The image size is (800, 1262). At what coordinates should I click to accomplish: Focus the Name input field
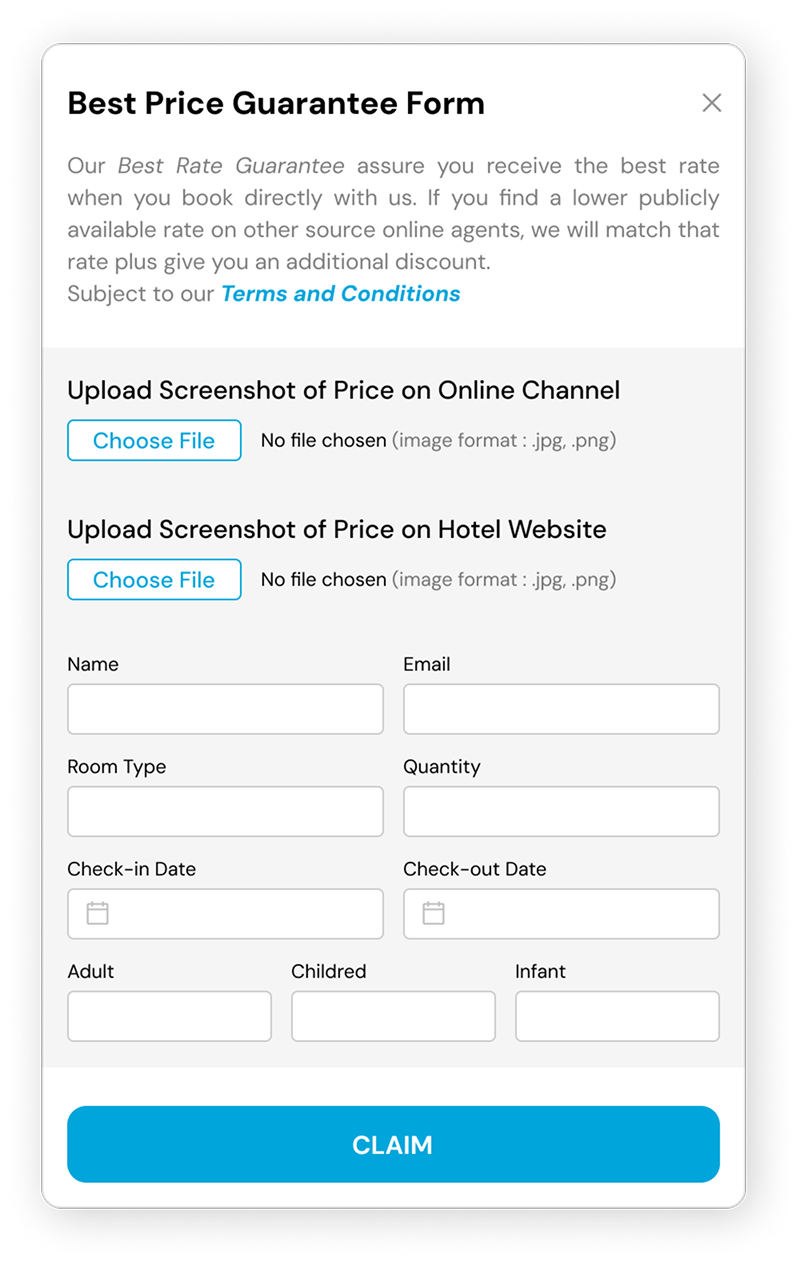[225, 709]
